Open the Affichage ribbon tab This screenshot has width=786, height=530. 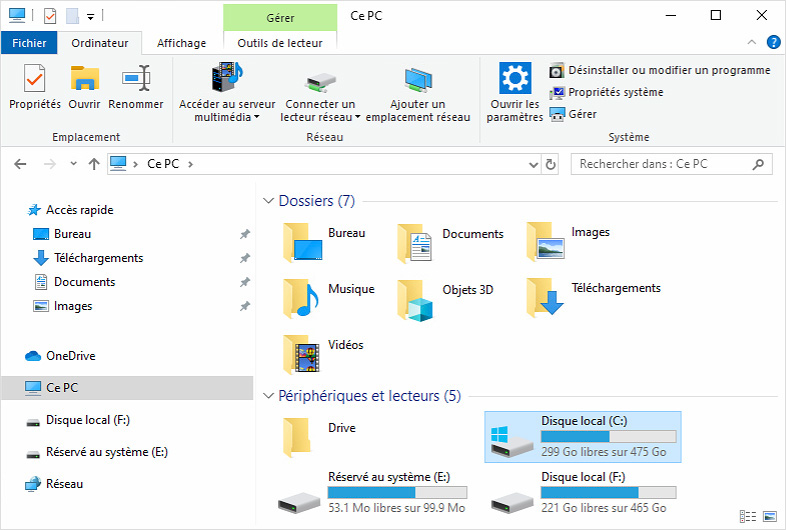click(181, 43)
